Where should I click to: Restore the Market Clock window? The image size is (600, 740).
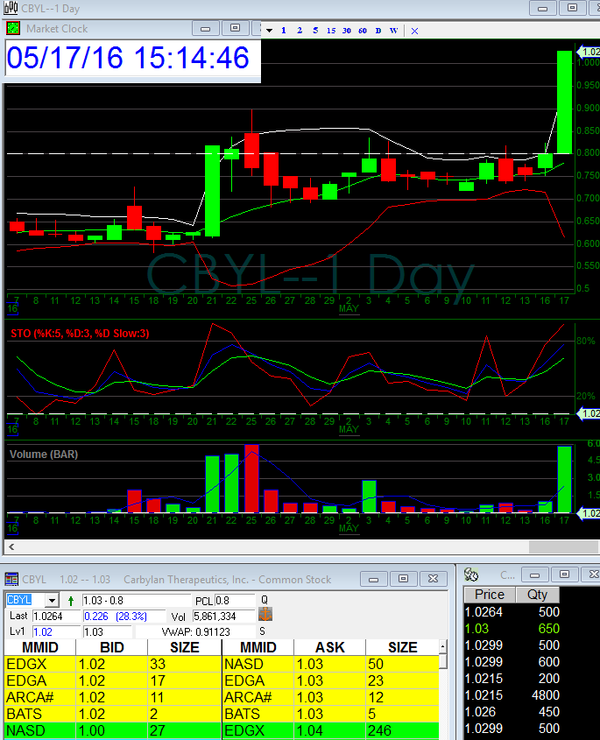(235, 28)
